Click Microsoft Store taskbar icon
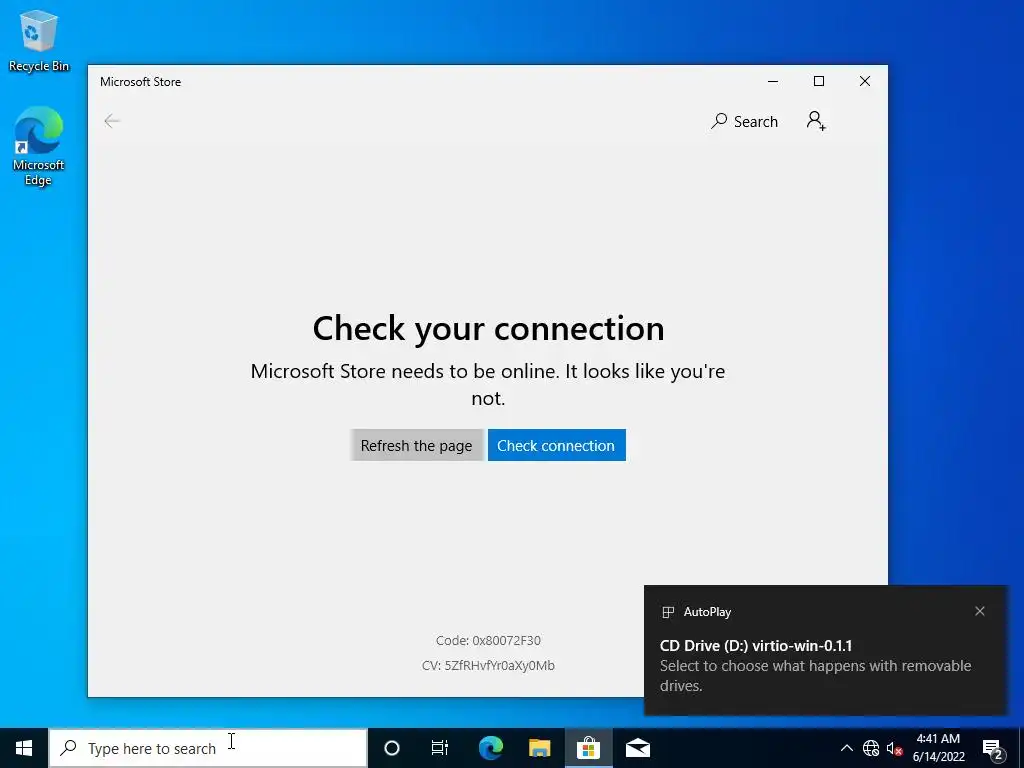The image size is (1024, 768). tap(588, 748)
